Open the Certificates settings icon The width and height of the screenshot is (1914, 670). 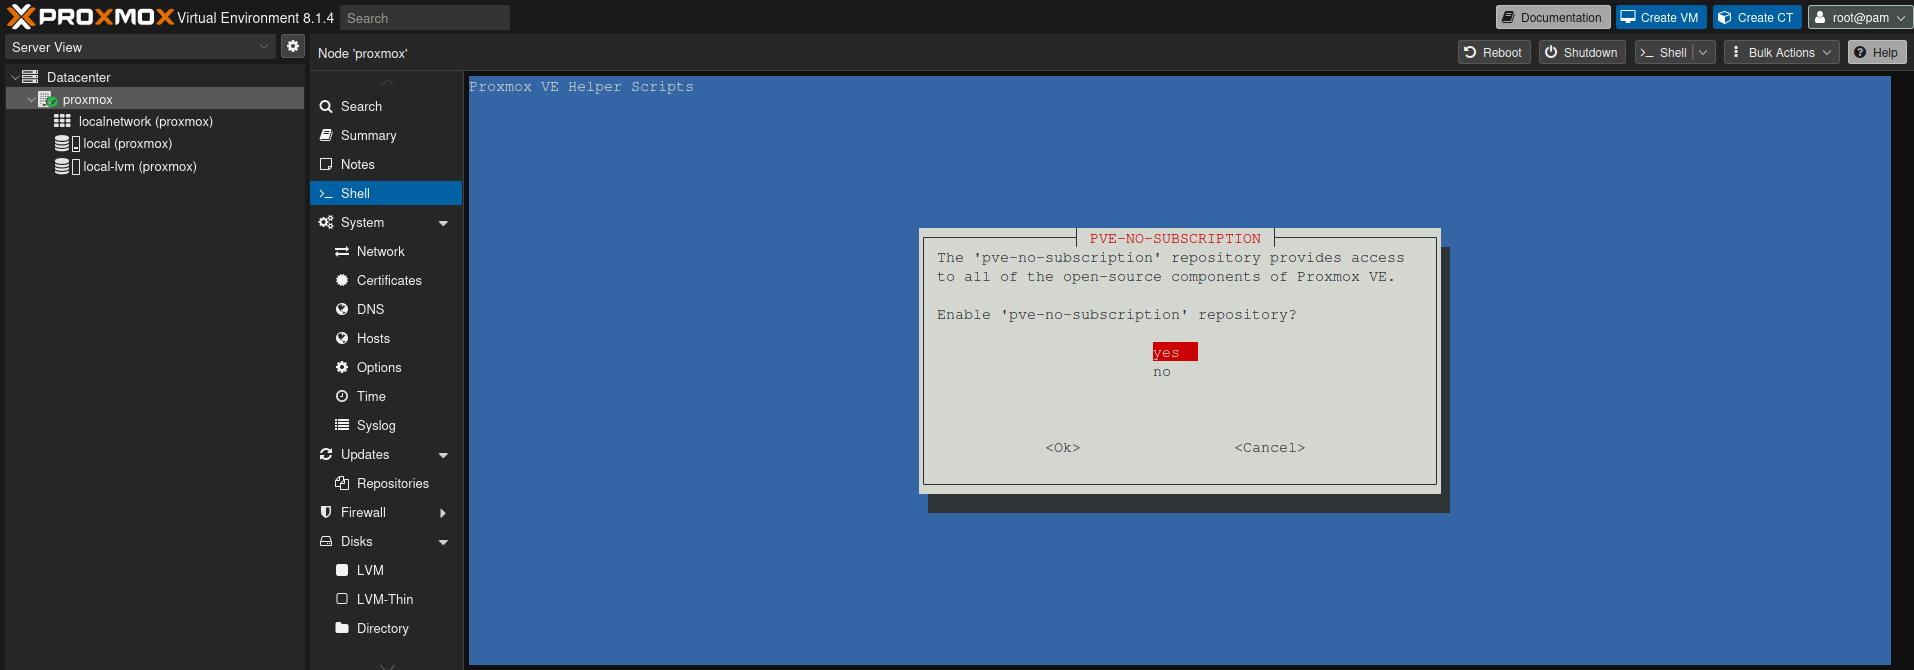(342, 280)
